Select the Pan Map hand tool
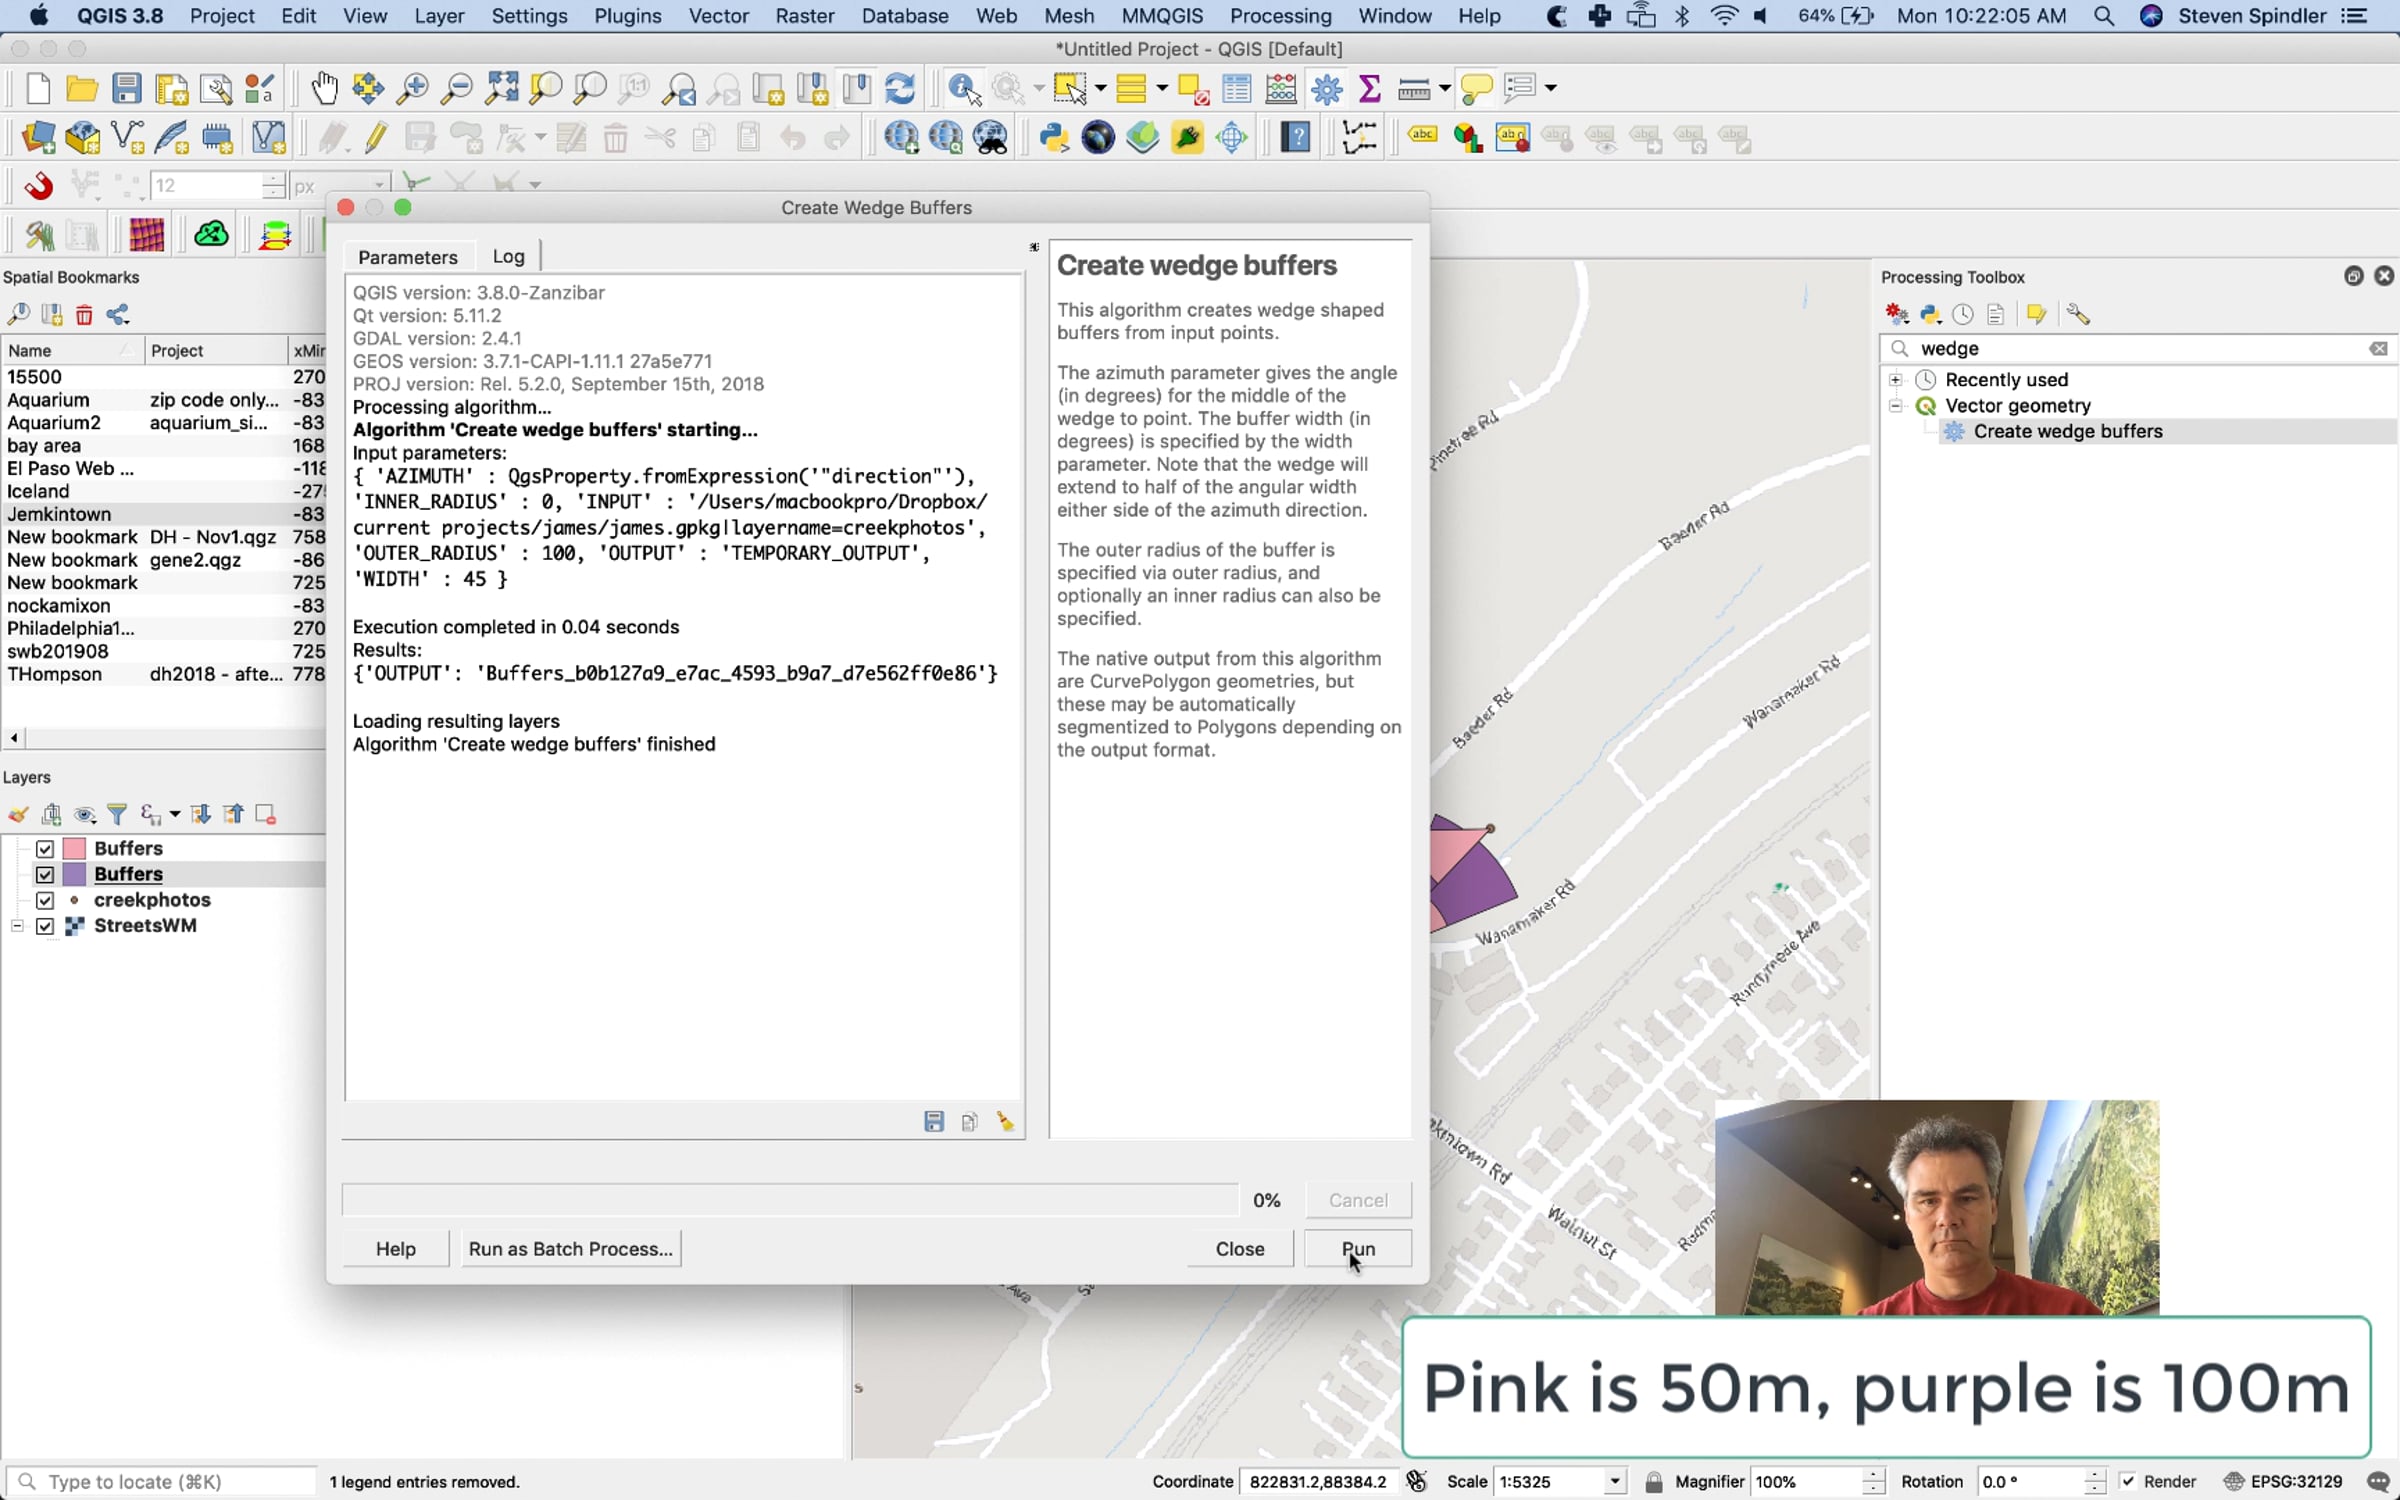 coord(324,89)
